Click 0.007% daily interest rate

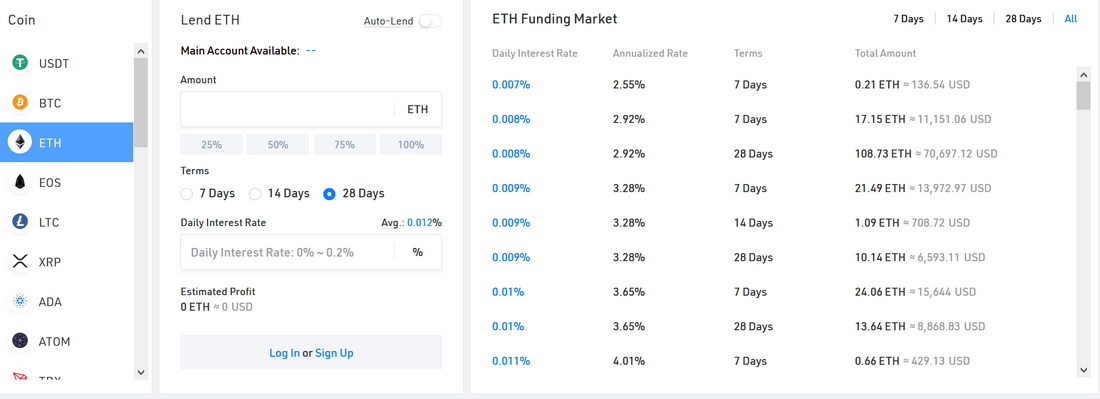[511, 85]
